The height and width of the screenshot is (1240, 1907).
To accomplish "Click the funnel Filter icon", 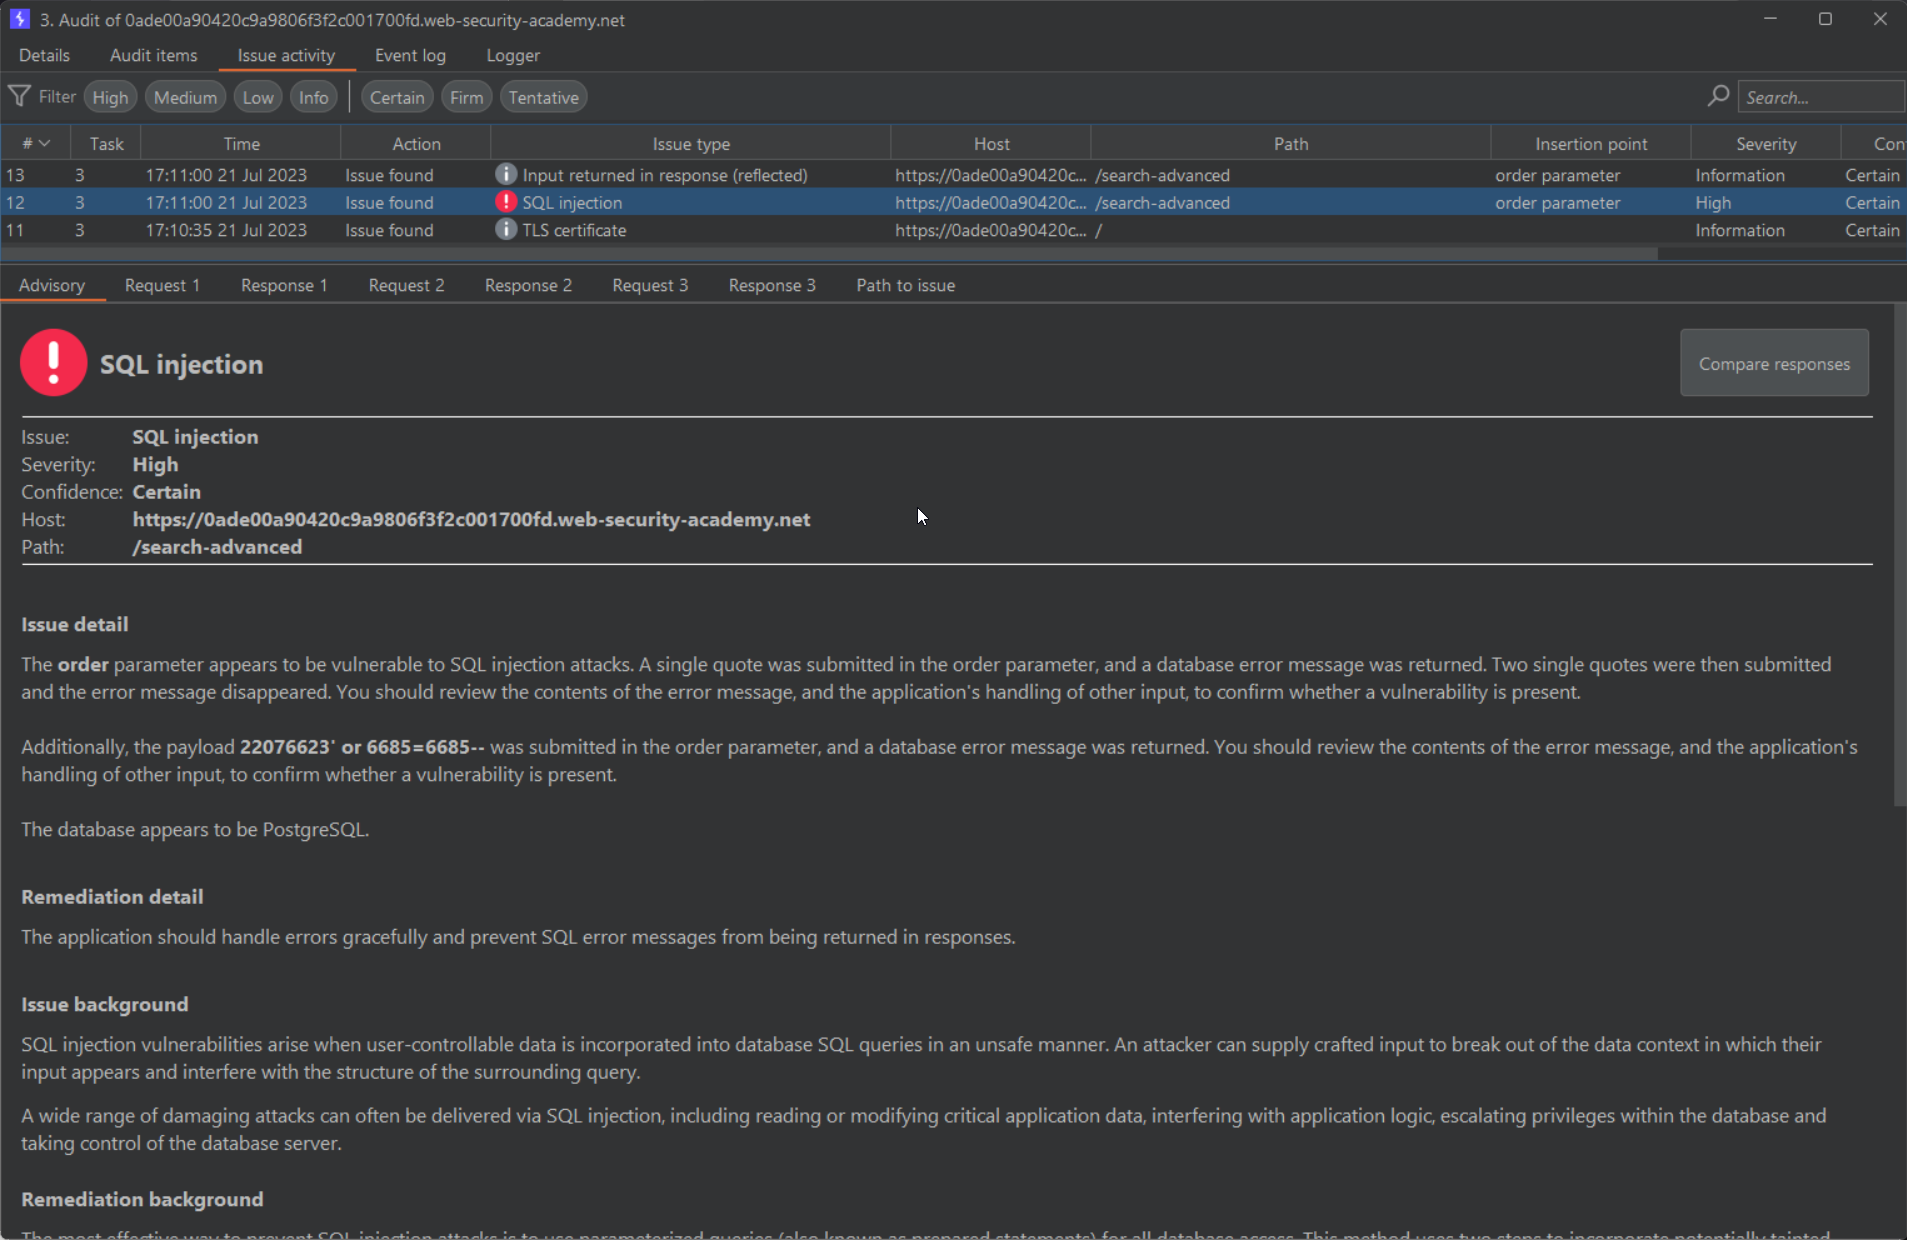I will 19,96.
